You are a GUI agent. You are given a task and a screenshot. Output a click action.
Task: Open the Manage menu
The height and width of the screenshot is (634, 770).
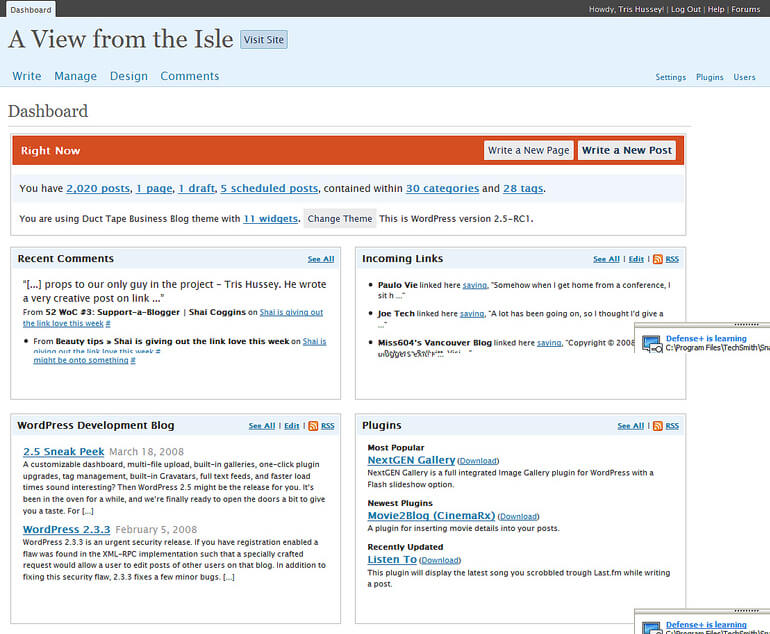pos(76,76)
